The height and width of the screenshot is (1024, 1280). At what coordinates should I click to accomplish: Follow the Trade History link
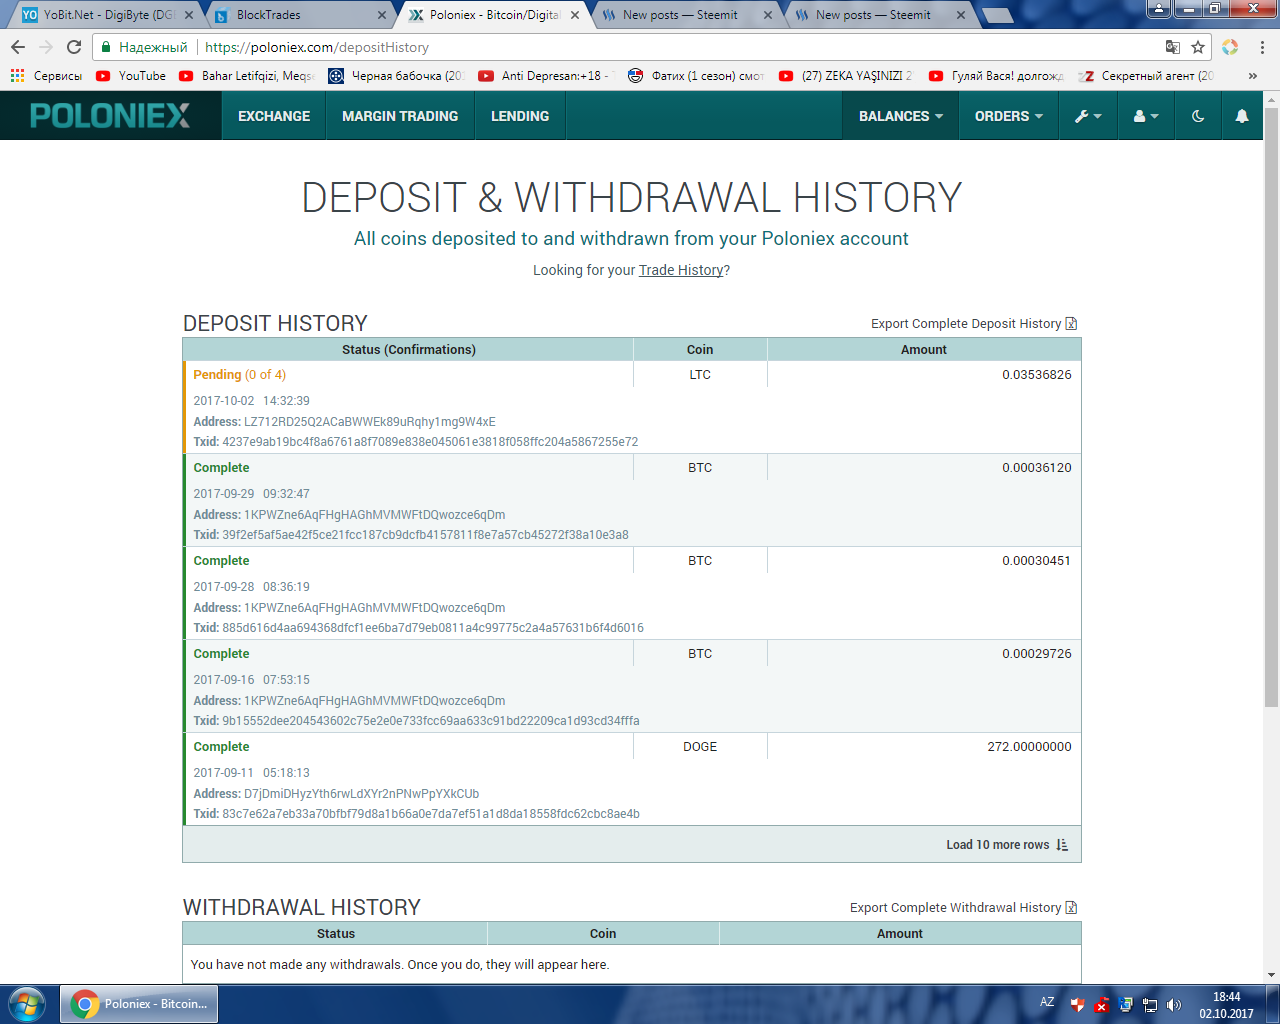[x=681, y=270]
